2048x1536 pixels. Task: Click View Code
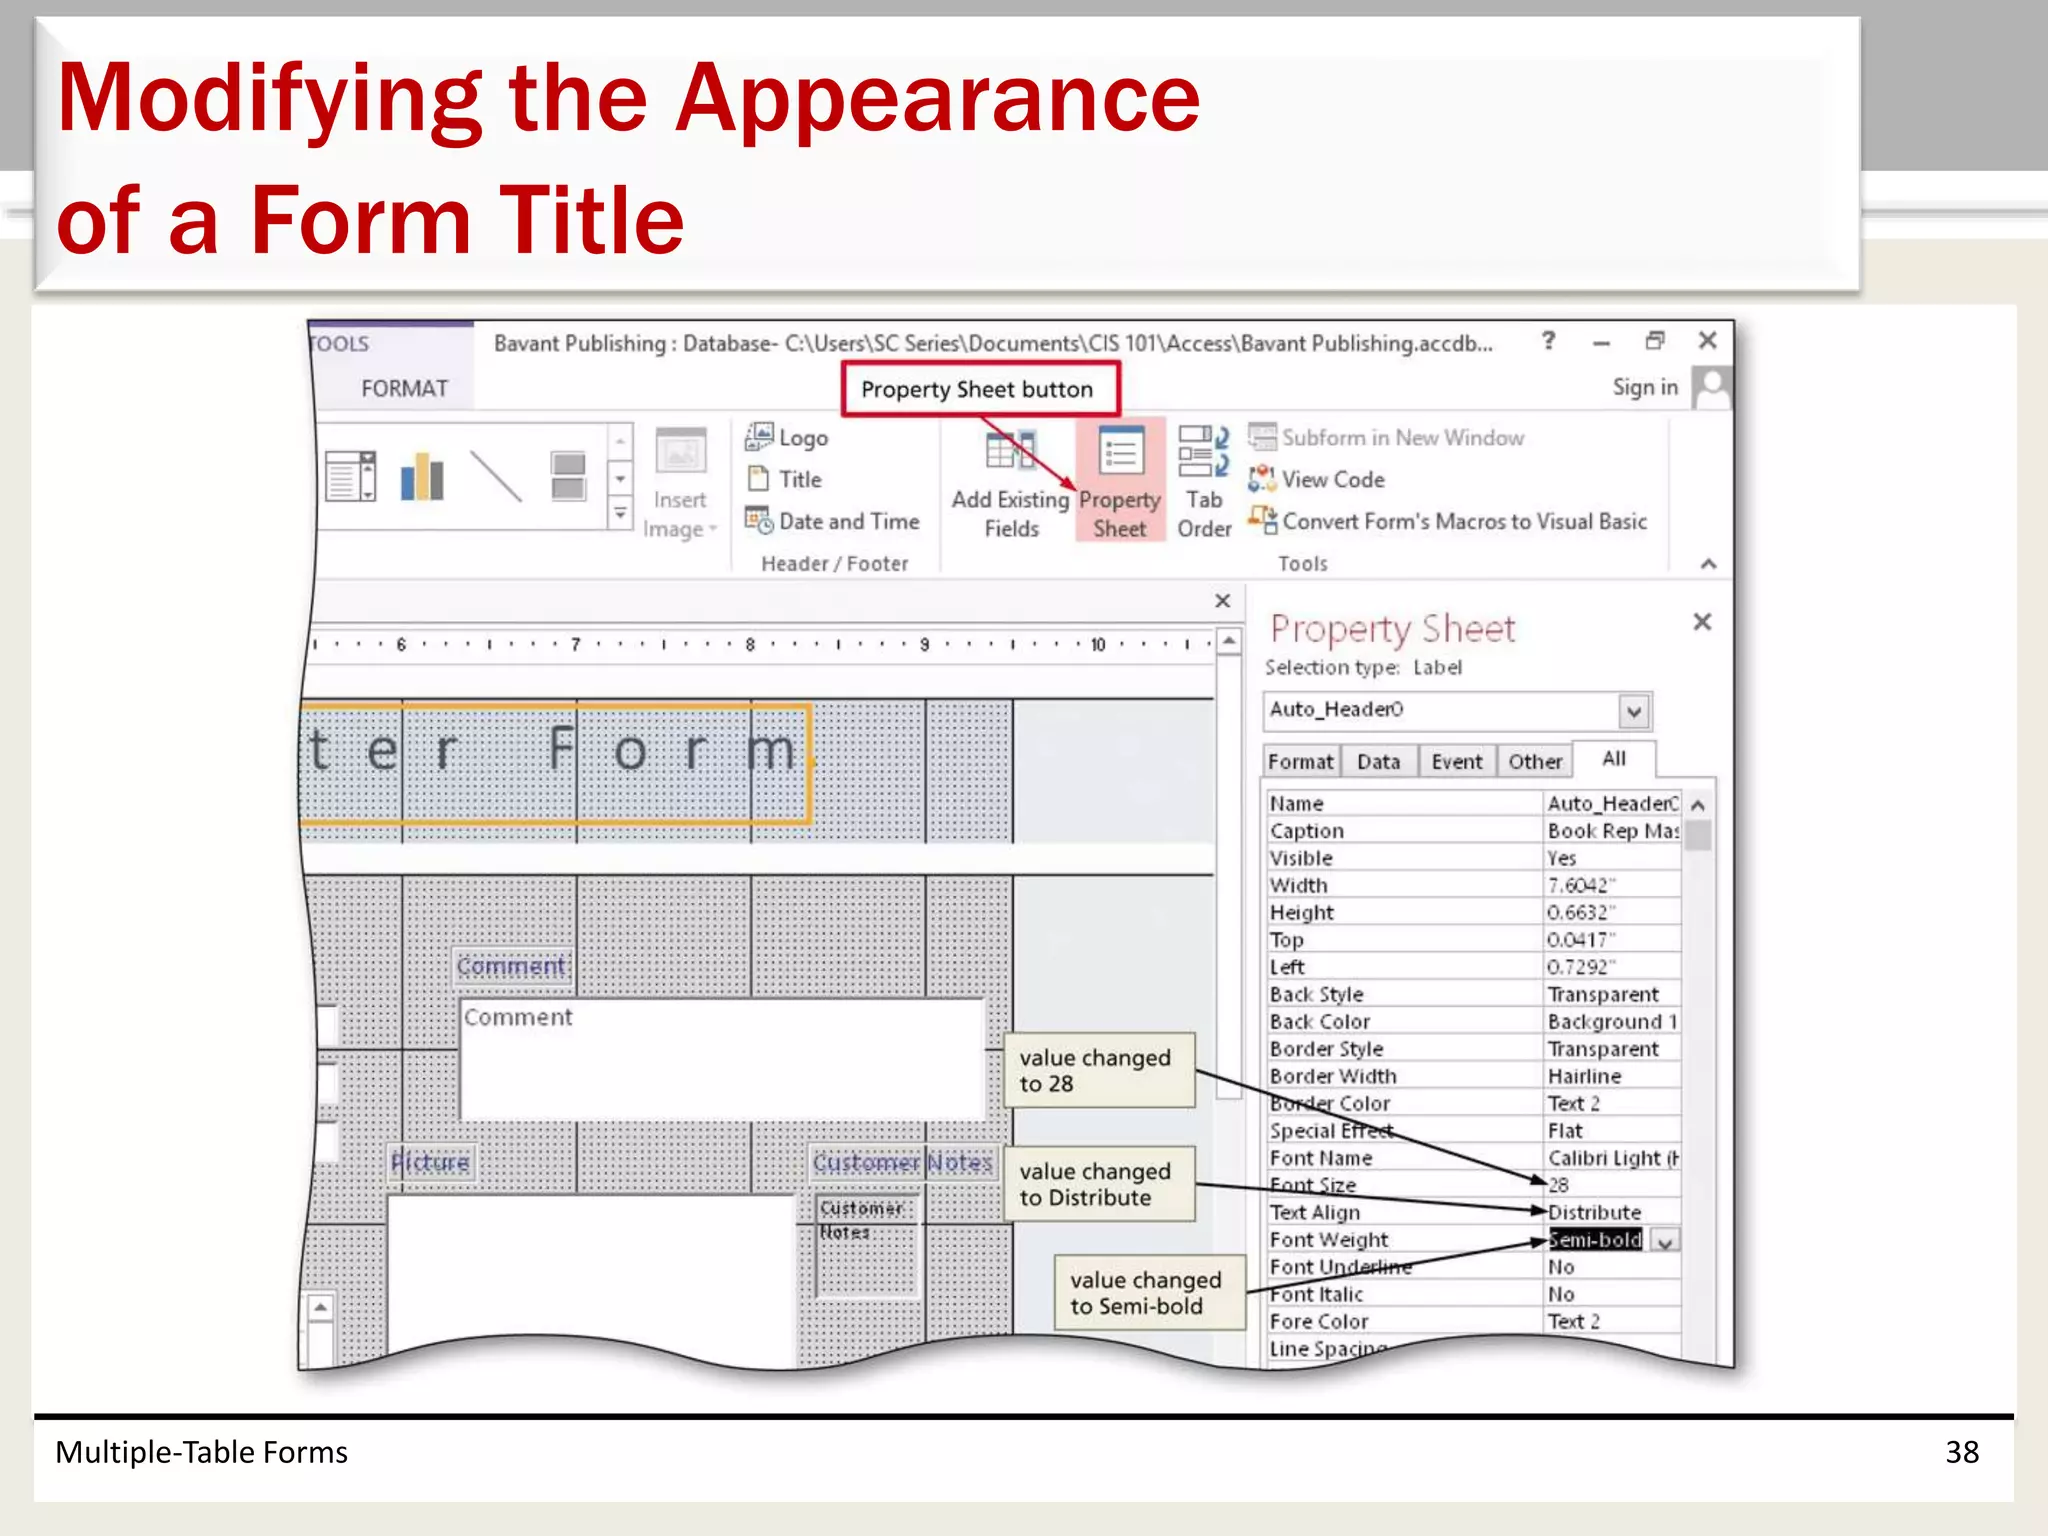click(x=1316, y=479)
